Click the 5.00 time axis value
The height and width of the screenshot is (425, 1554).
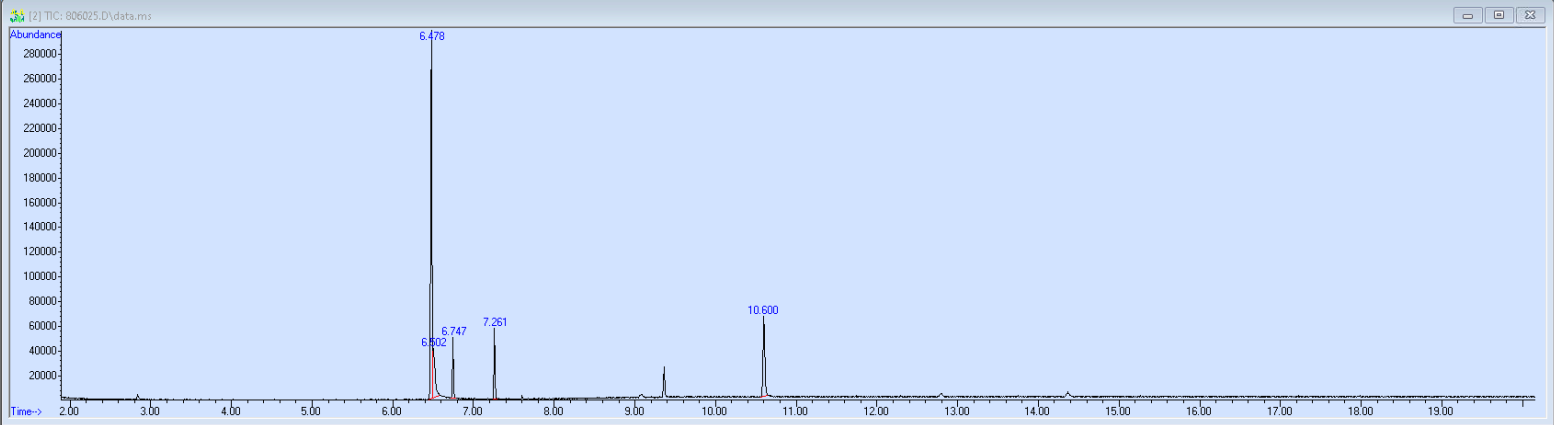pyautogui.click(x=311, y=411)
